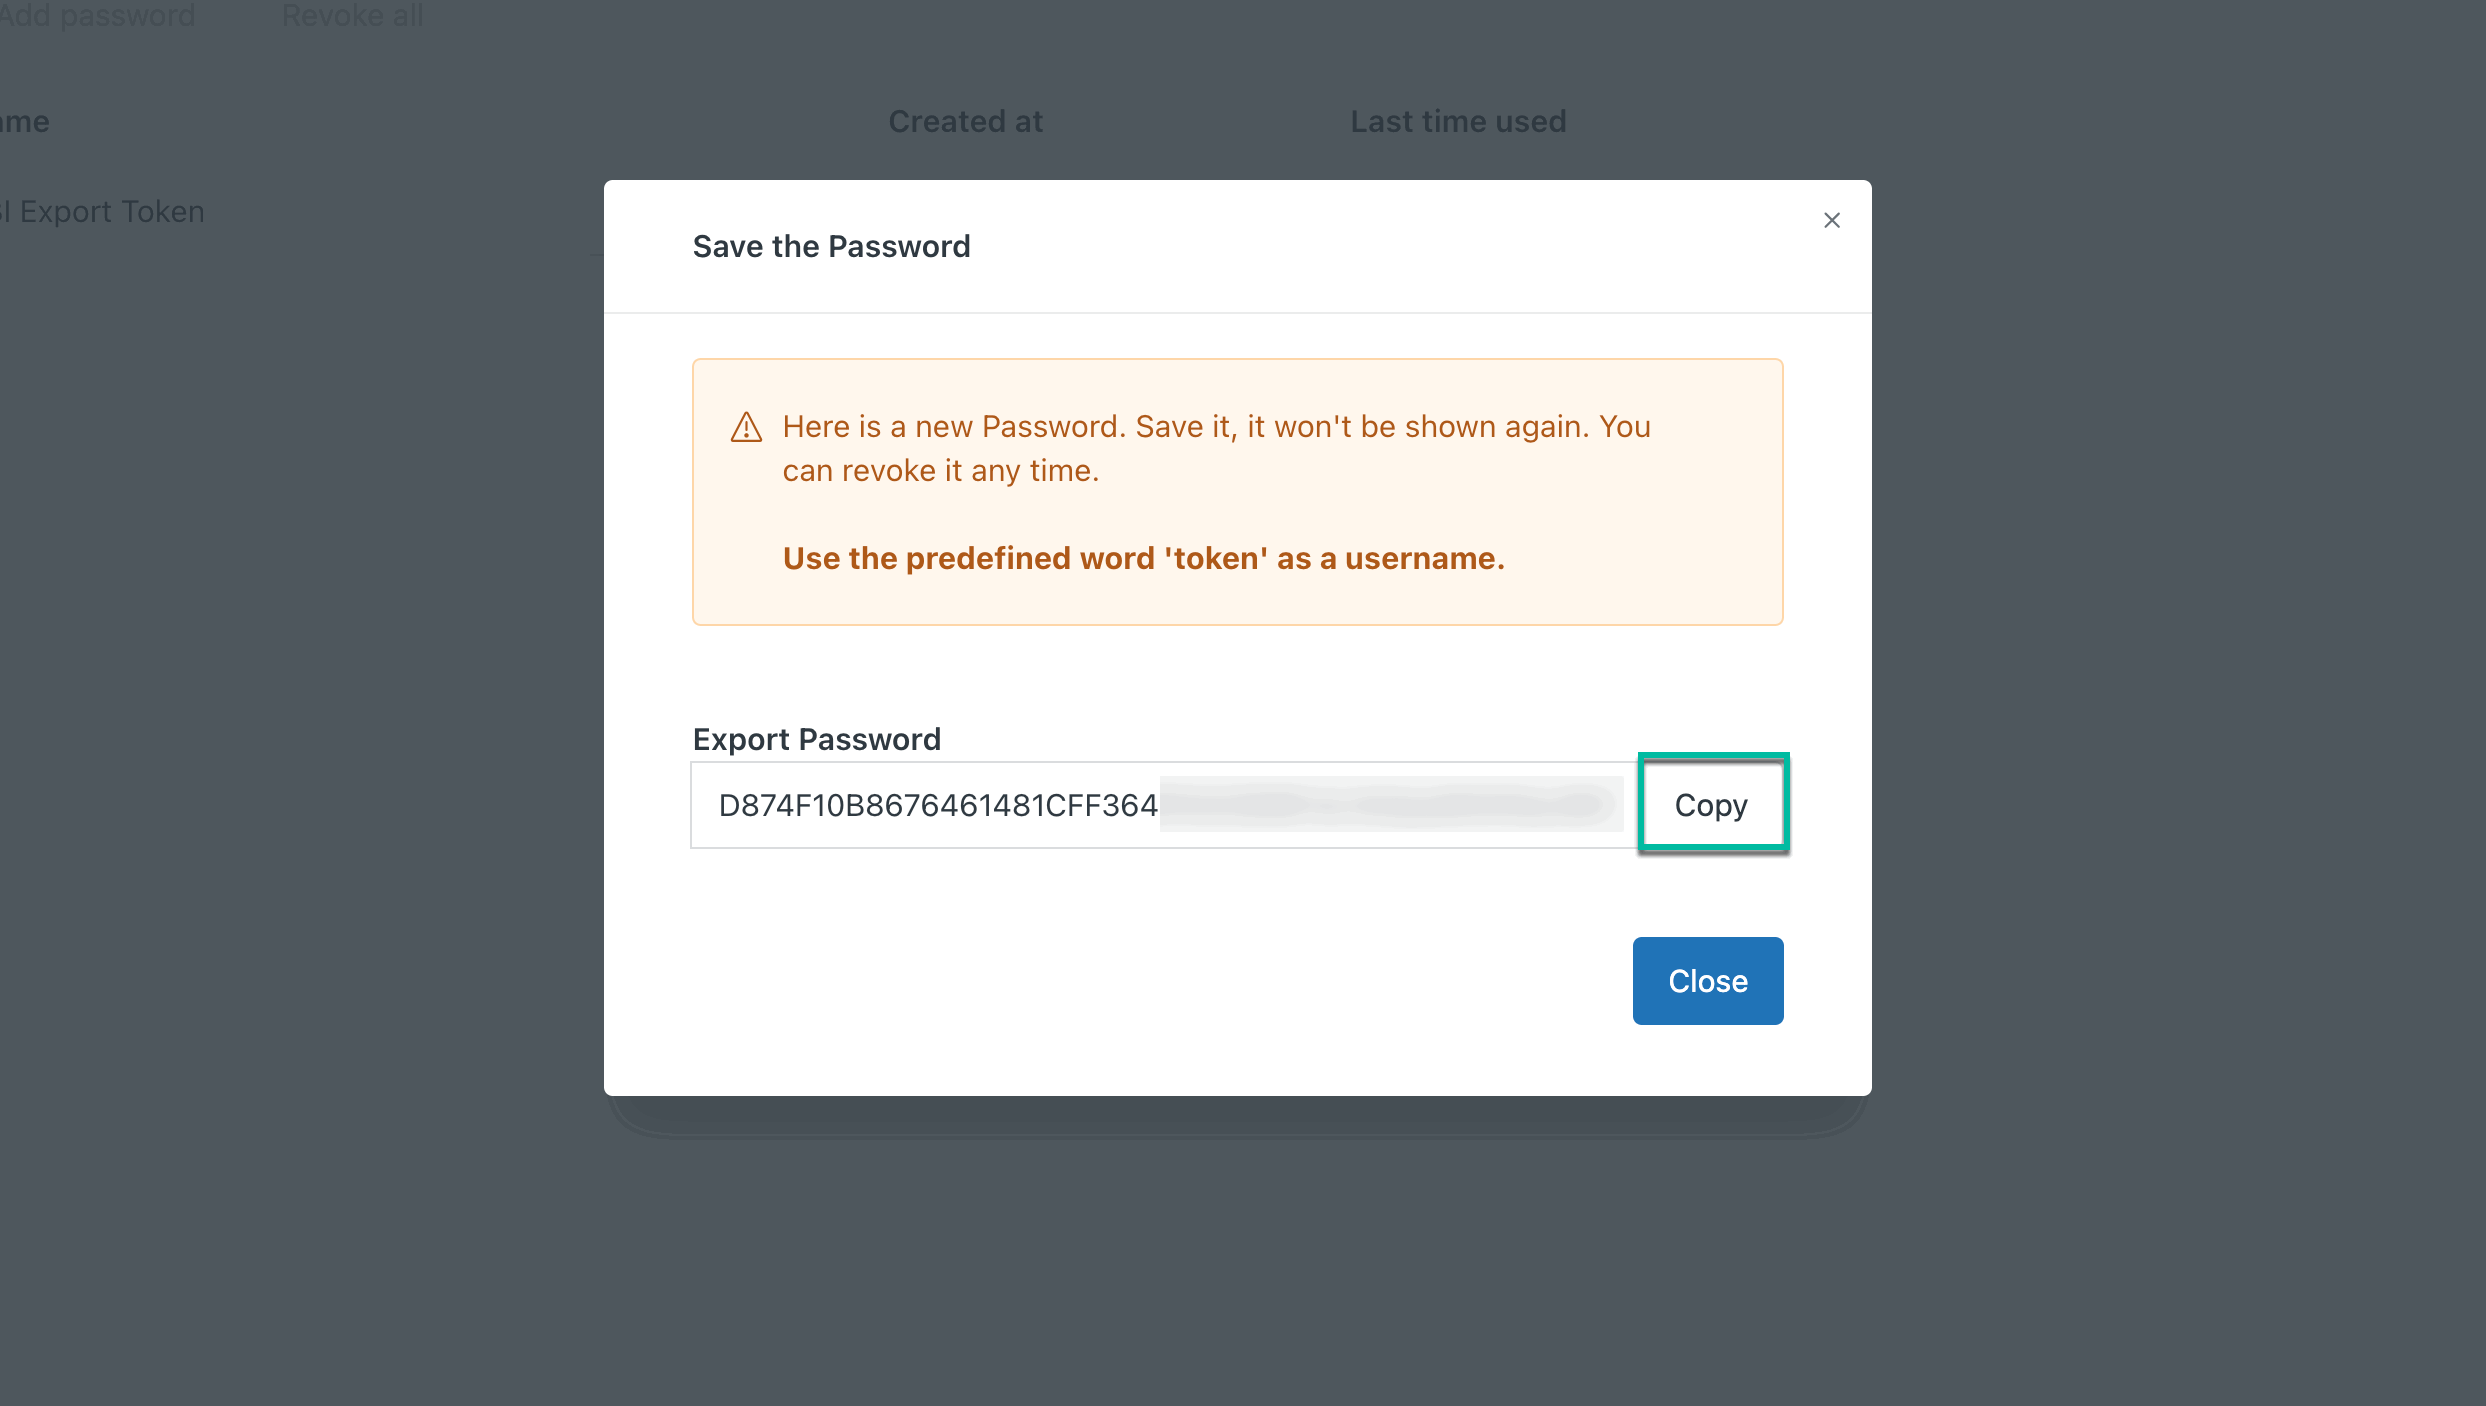This screenshot has width=2486, height=1406.
Task: Click the bold 'token' username hint
Action: 1143,558
